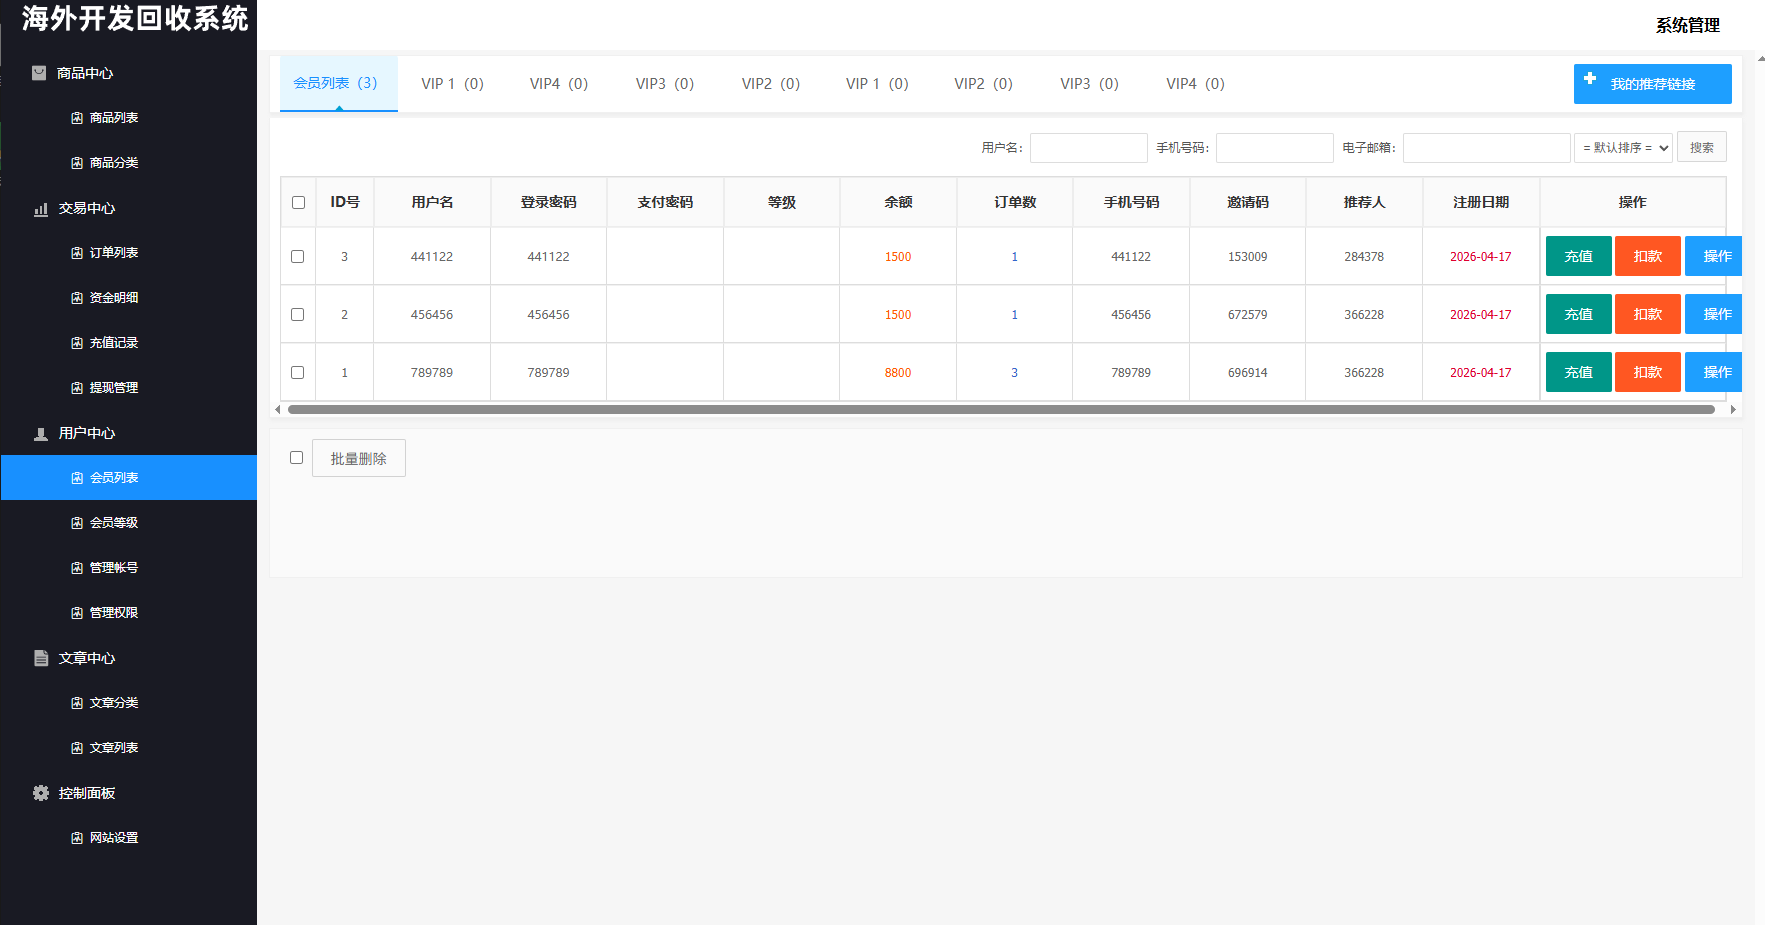Select the 商品中心 envelope icon in sidebar
Viewport: 1765px width, 925px height.
click(x=39, y=72)
